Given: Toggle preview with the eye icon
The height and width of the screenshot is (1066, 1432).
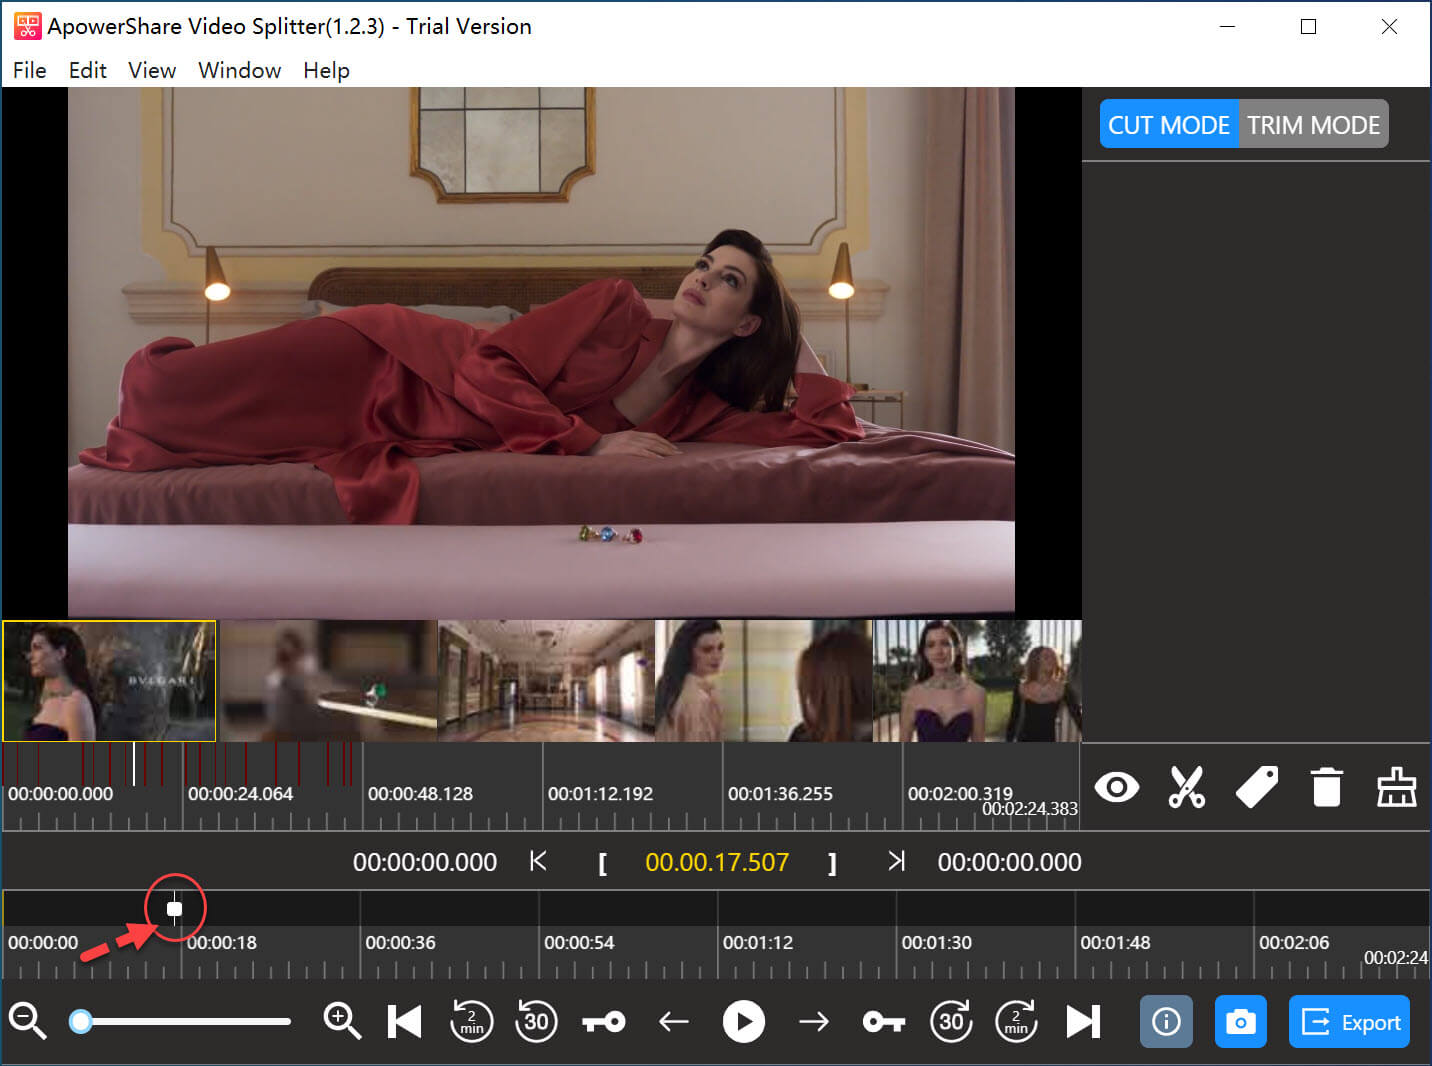Looking at the screenshot, I should [1116, 788].
